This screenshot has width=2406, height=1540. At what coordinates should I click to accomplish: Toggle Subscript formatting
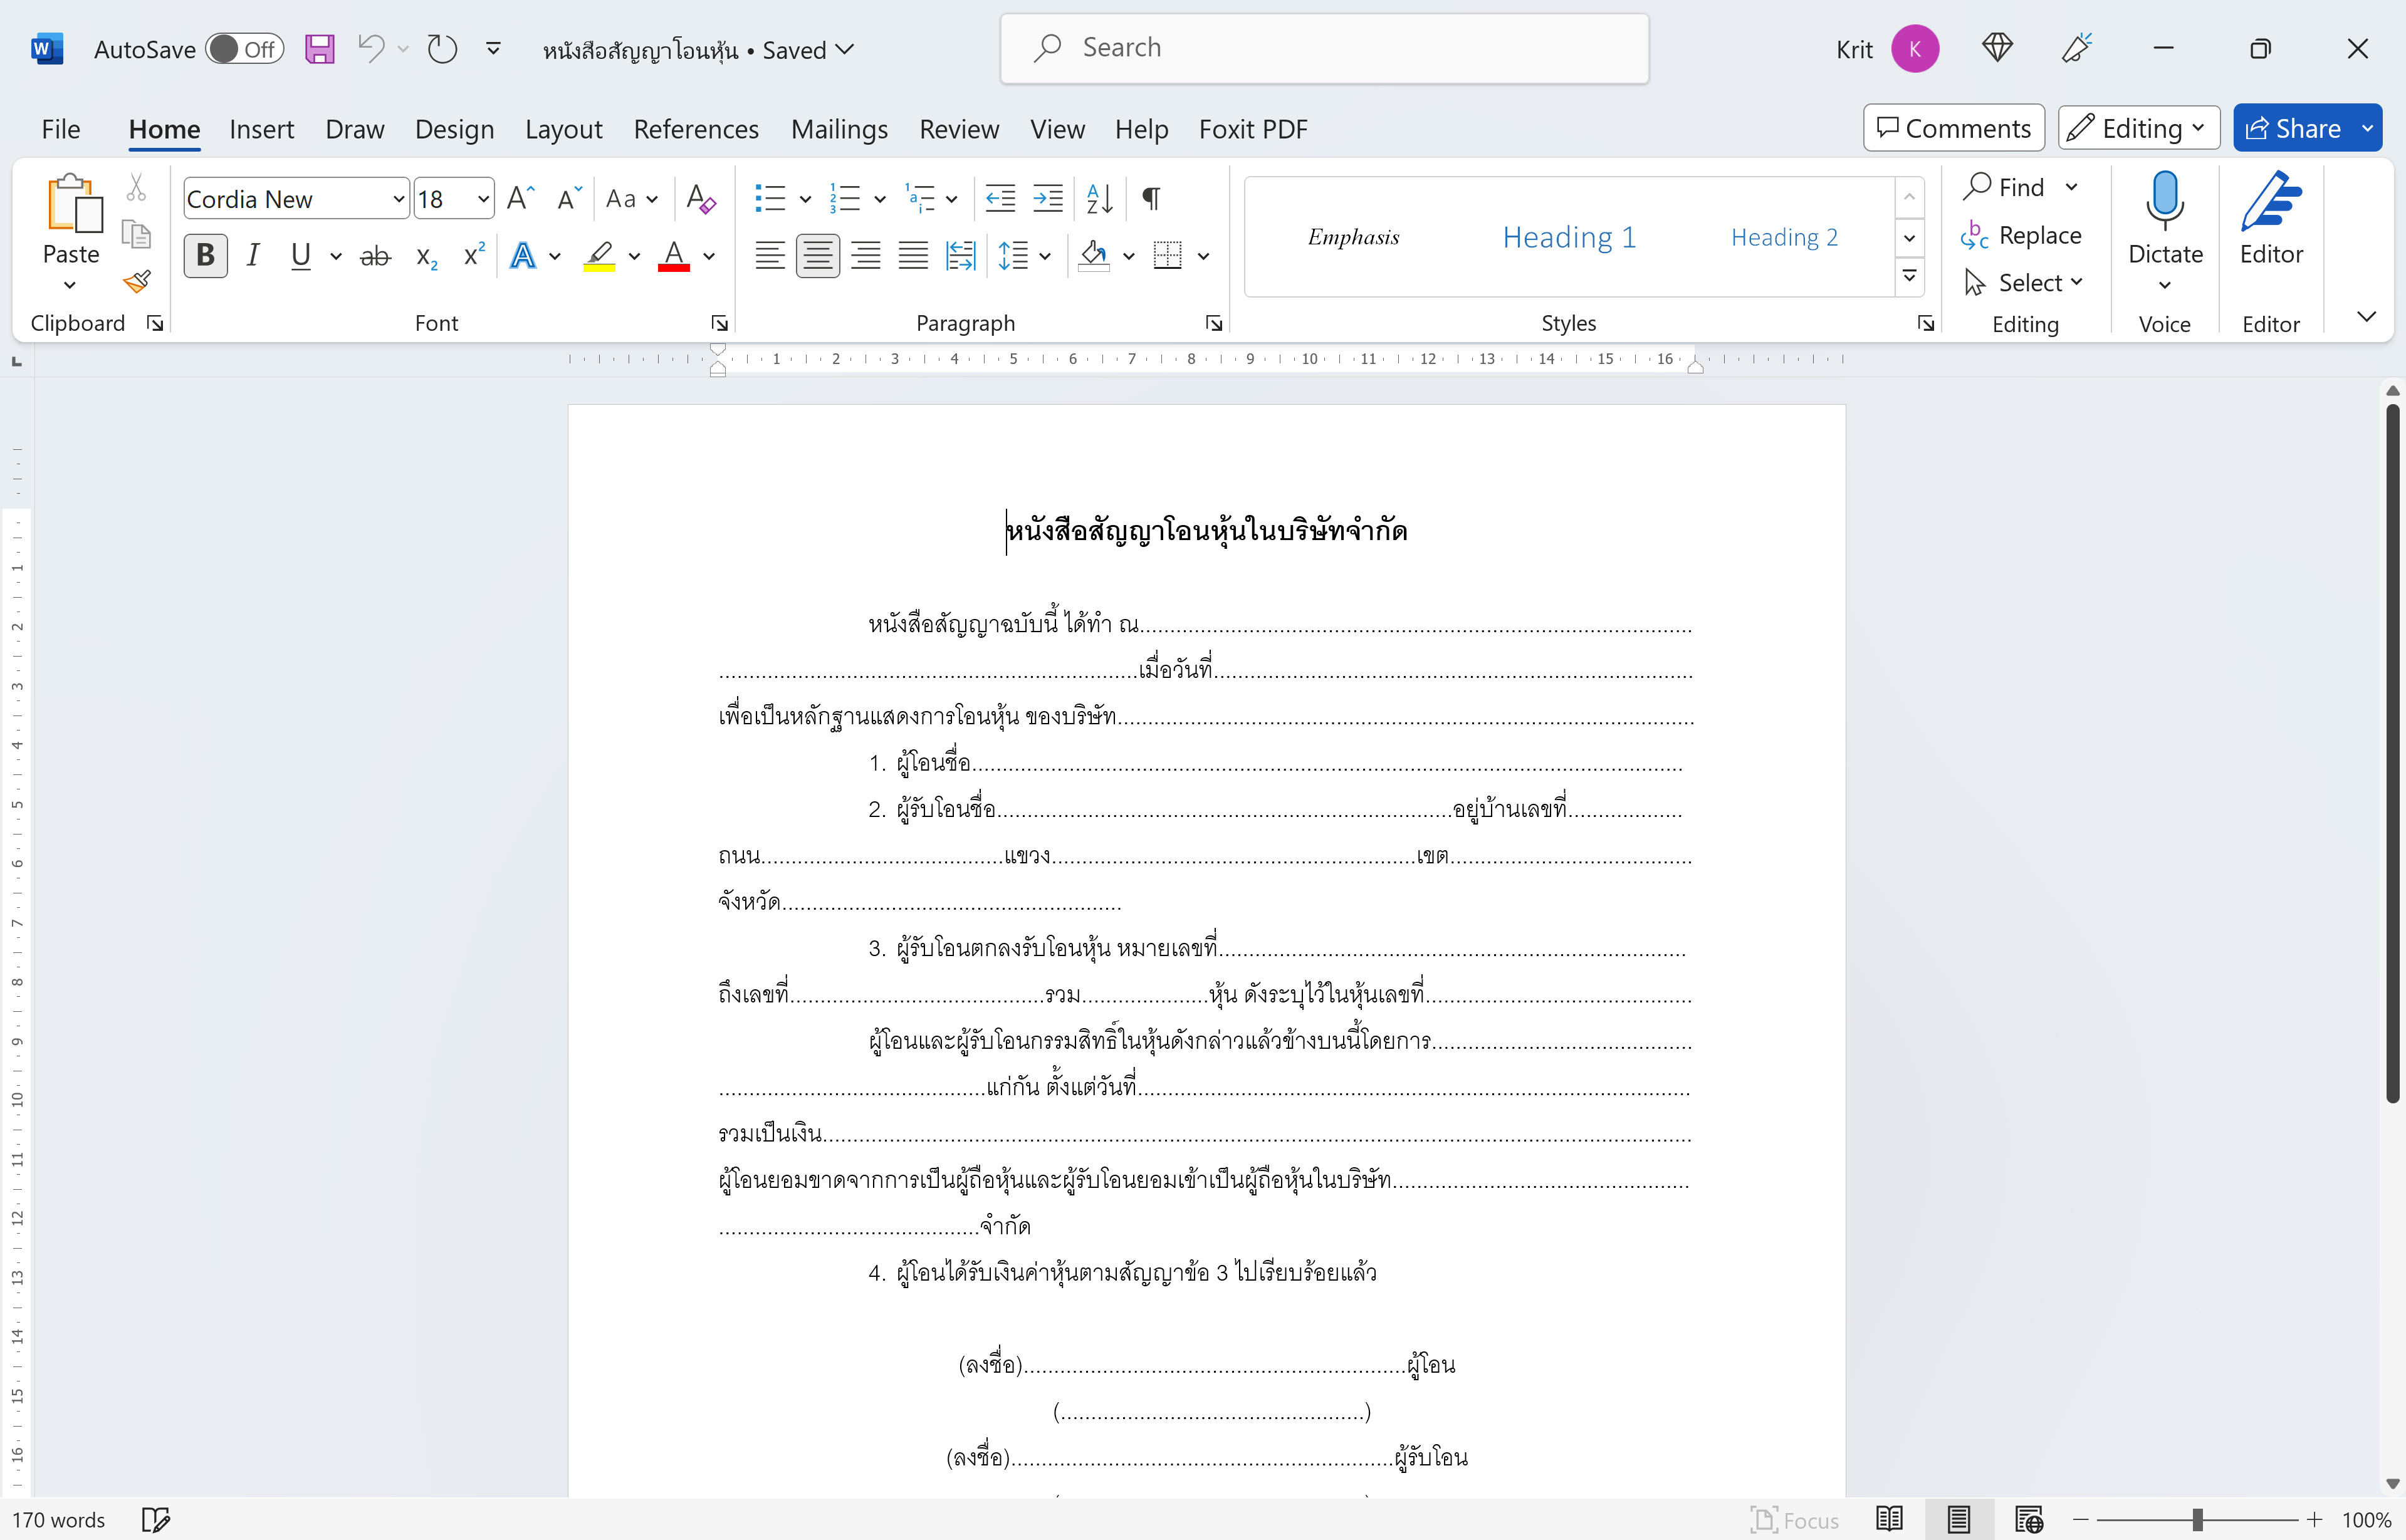click(426, 257)
